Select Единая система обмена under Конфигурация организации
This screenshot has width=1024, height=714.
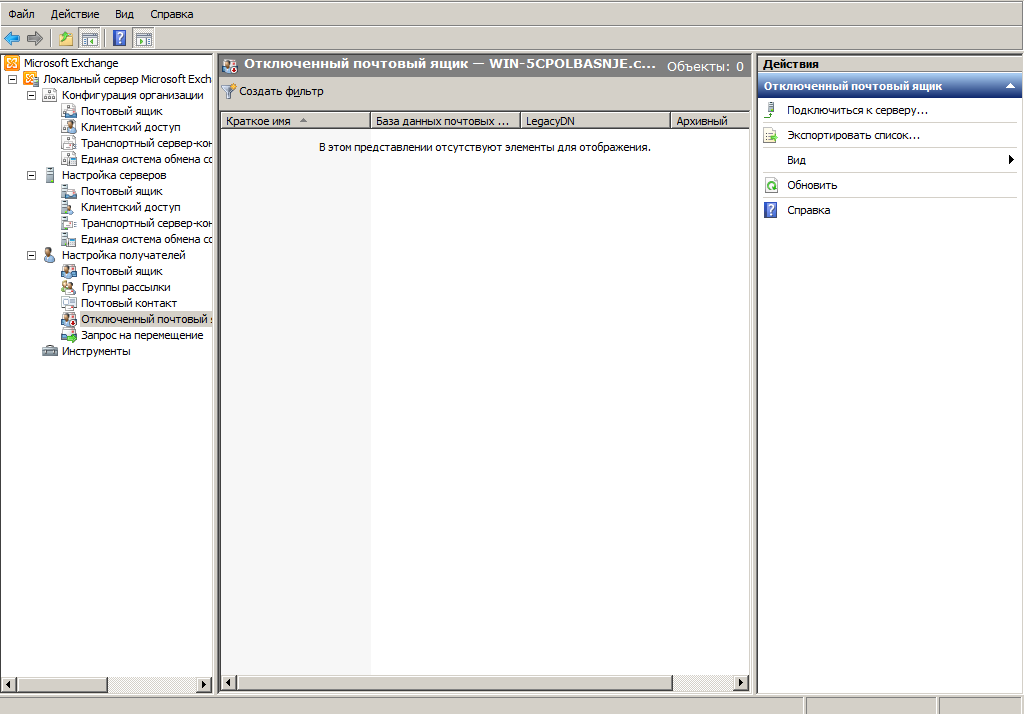tap(146, 159)
